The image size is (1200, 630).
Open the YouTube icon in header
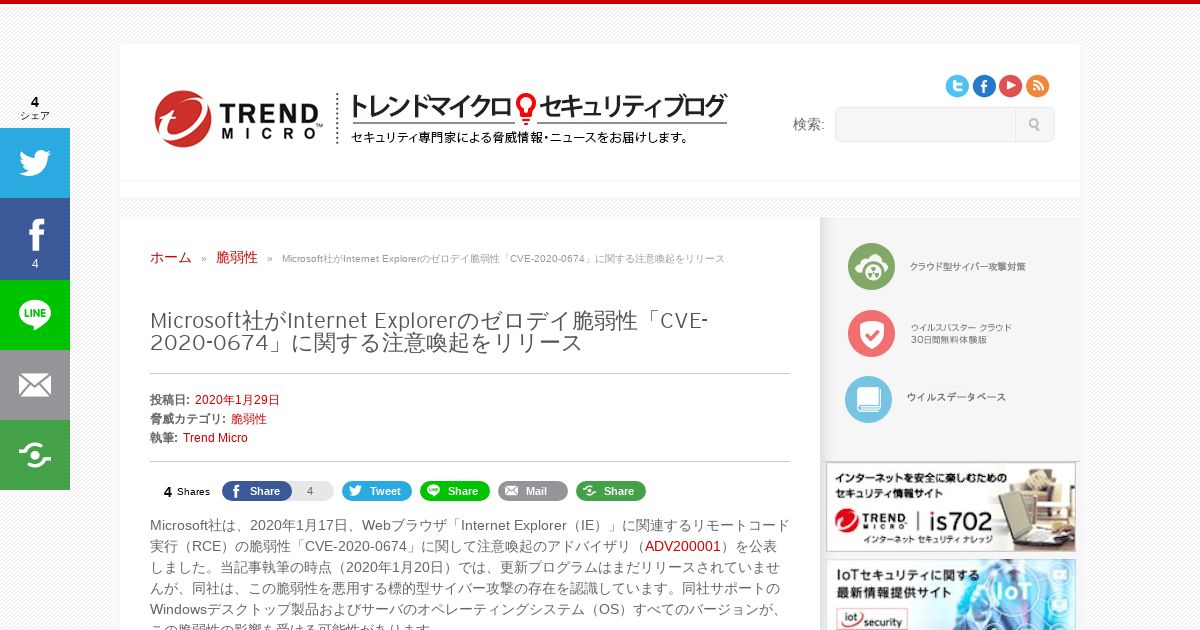[x=1010, y=86]
